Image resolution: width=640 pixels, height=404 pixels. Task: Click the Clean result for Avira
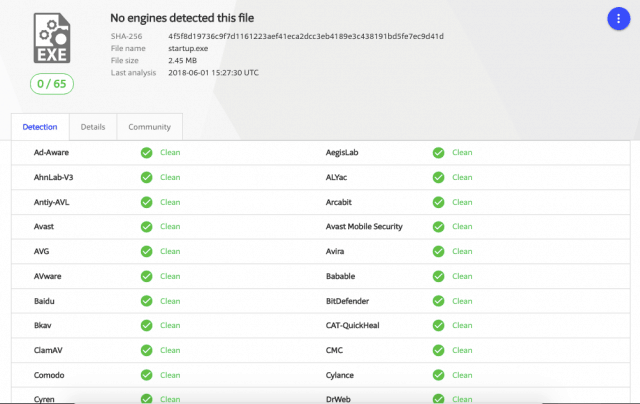(x=462, y=251)
